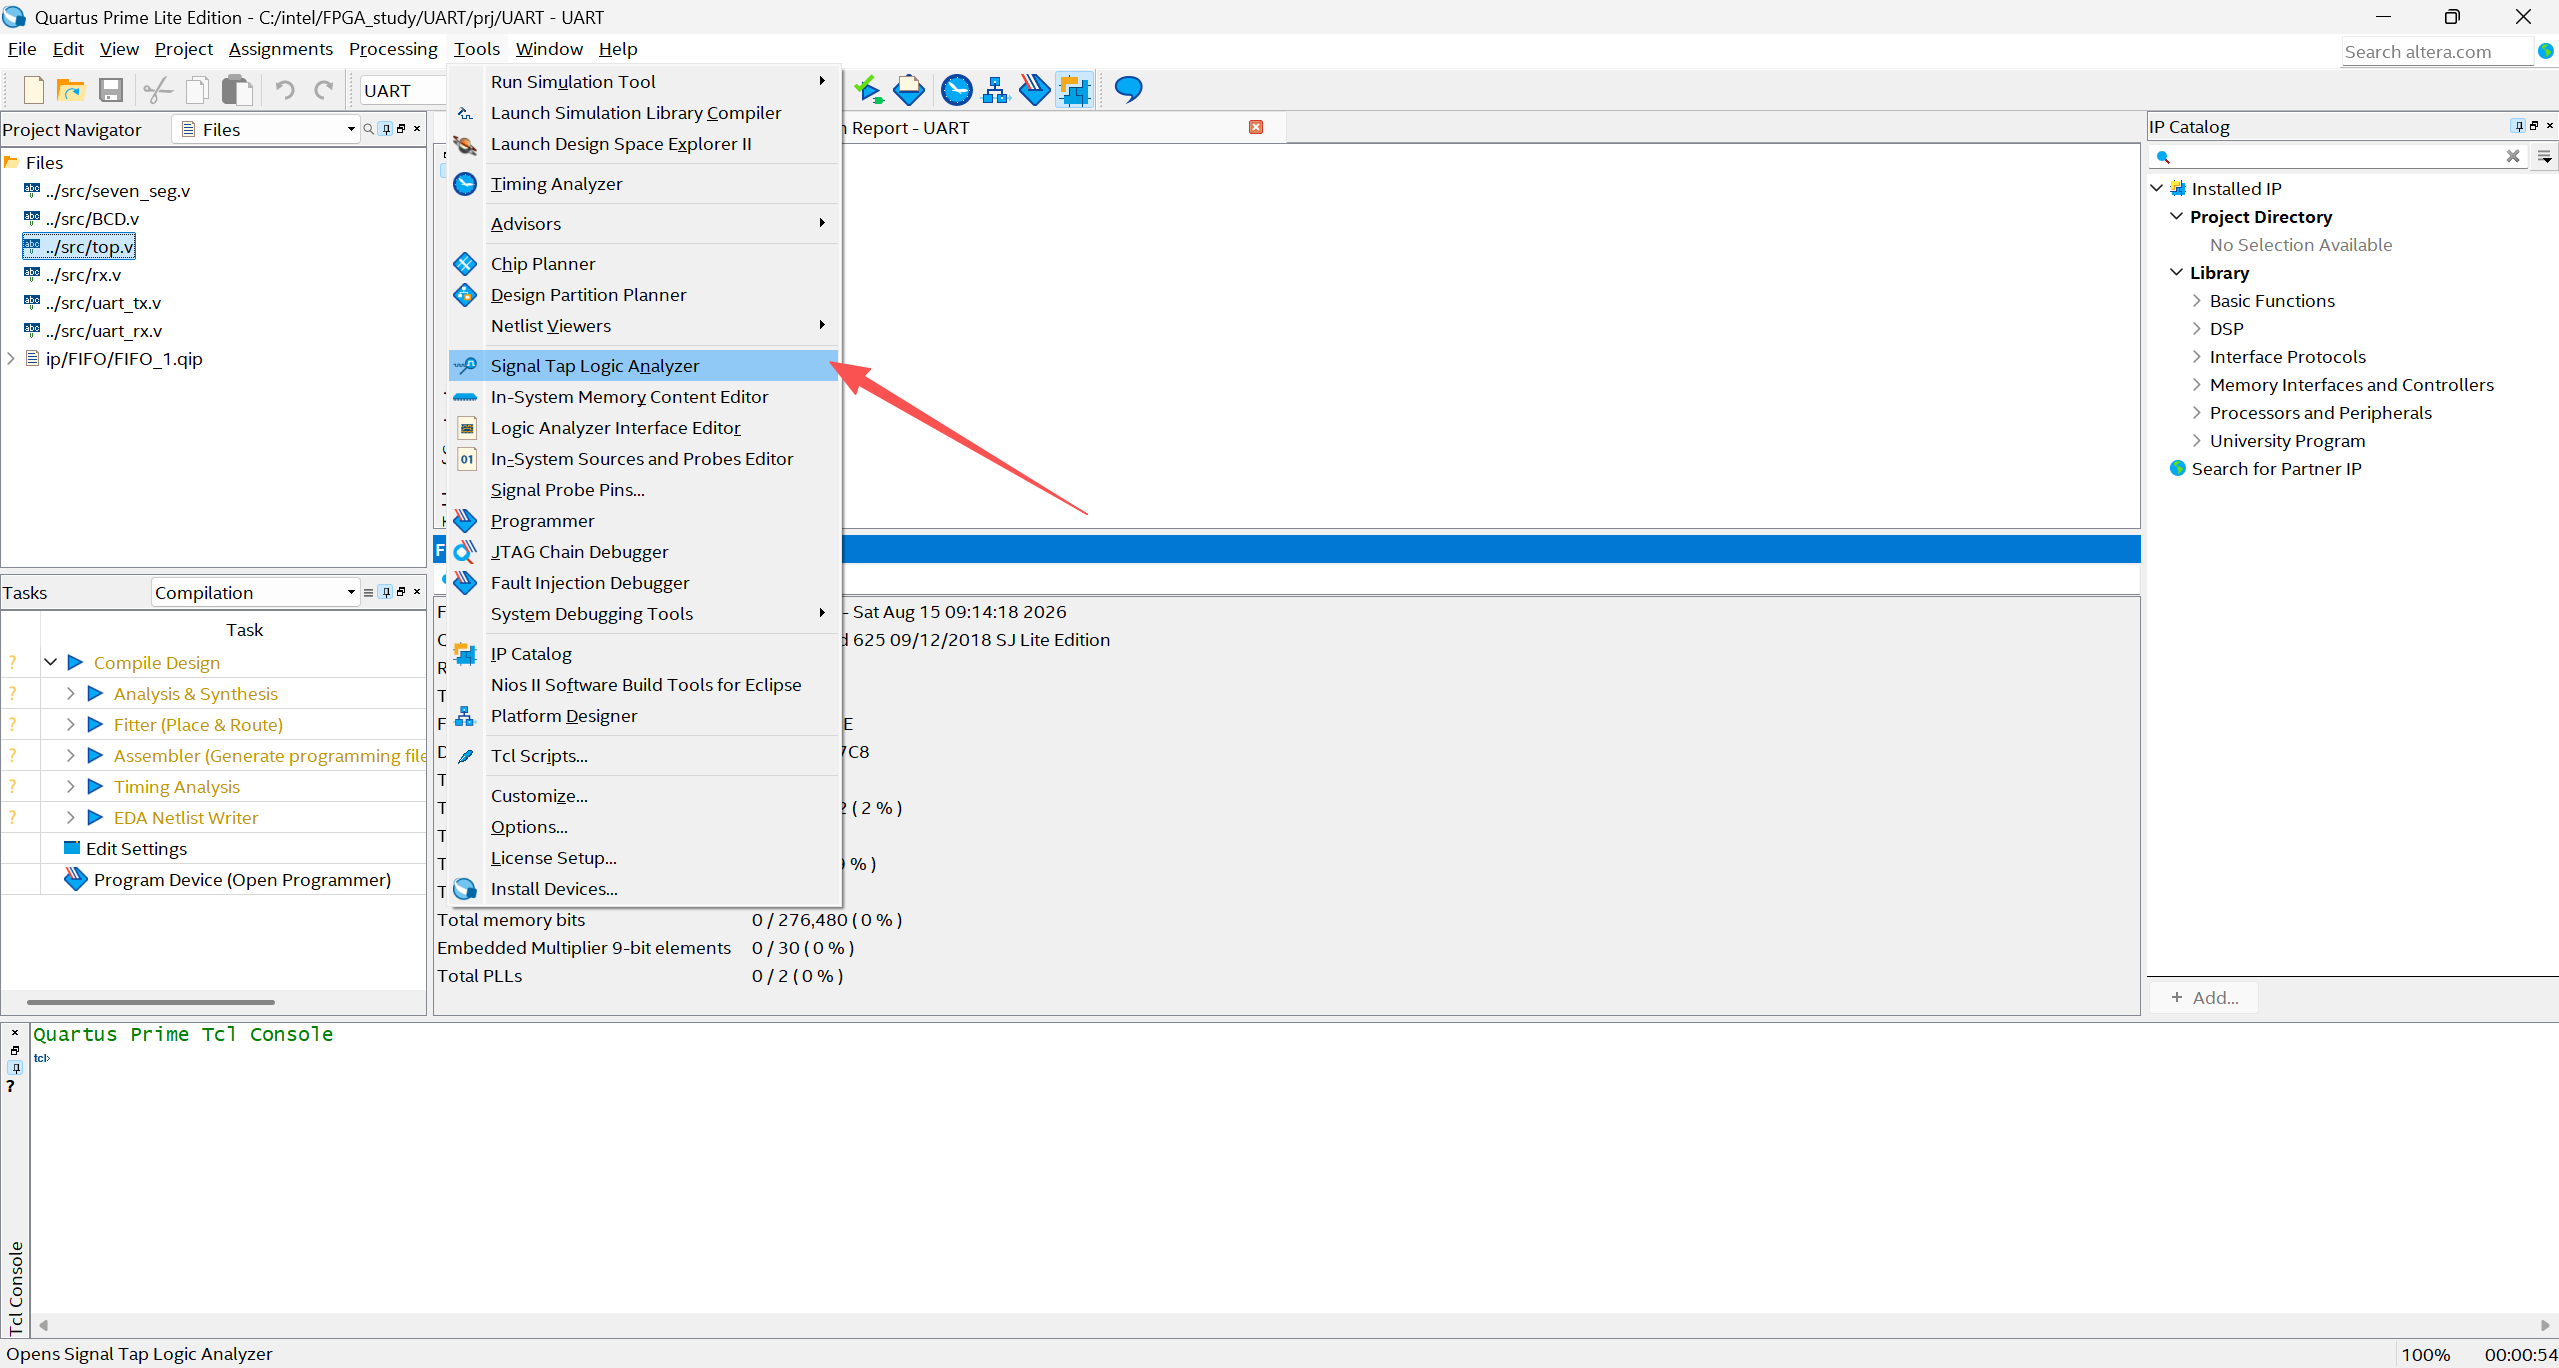The height and width of the screenshot is (1368, 2559).
Task: Click the Programmer toolbar icon
Action: click(1035, 90)
